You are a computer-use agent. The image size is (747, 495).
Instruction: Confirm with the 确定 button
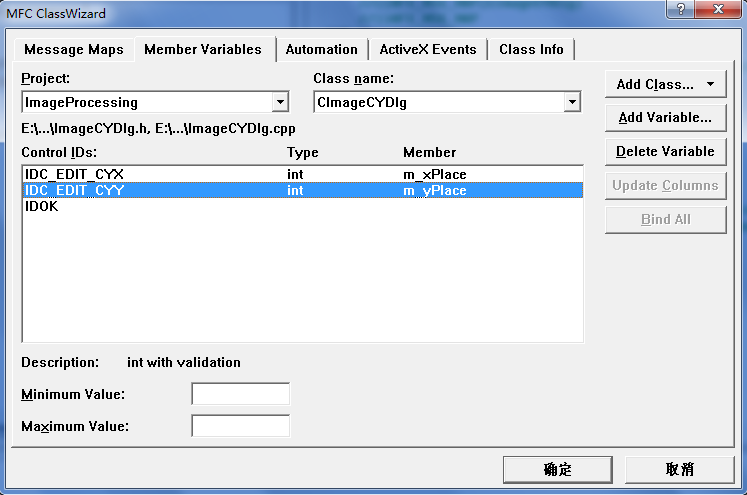coord(557,470)
